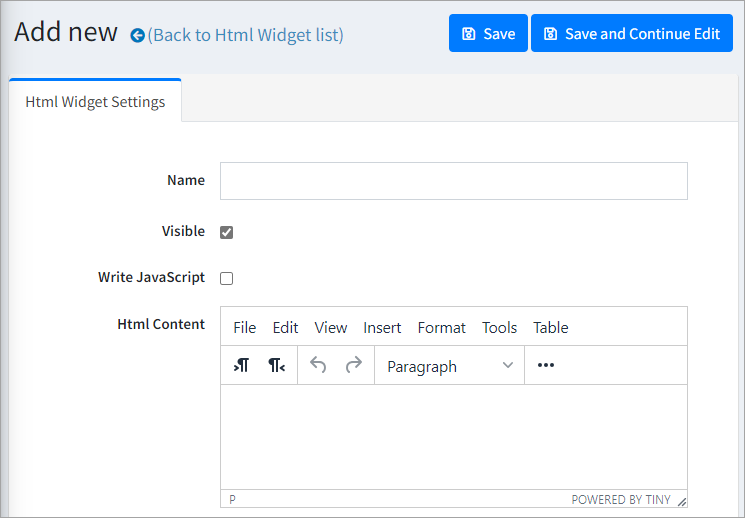745x518 pixels.
Task: Click the right-to-left text direction icon
Action: click(x=277, y=365)
